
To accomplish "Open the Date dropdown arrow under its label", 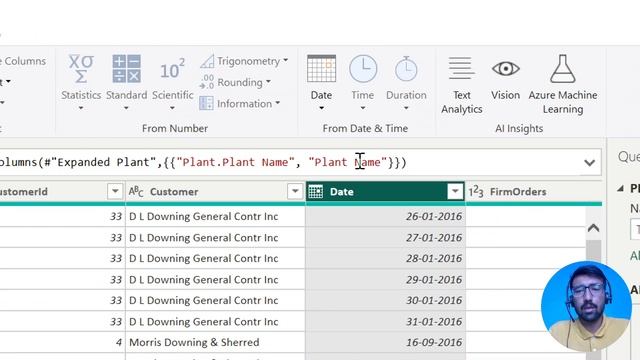I will click(x=322, y=108).
